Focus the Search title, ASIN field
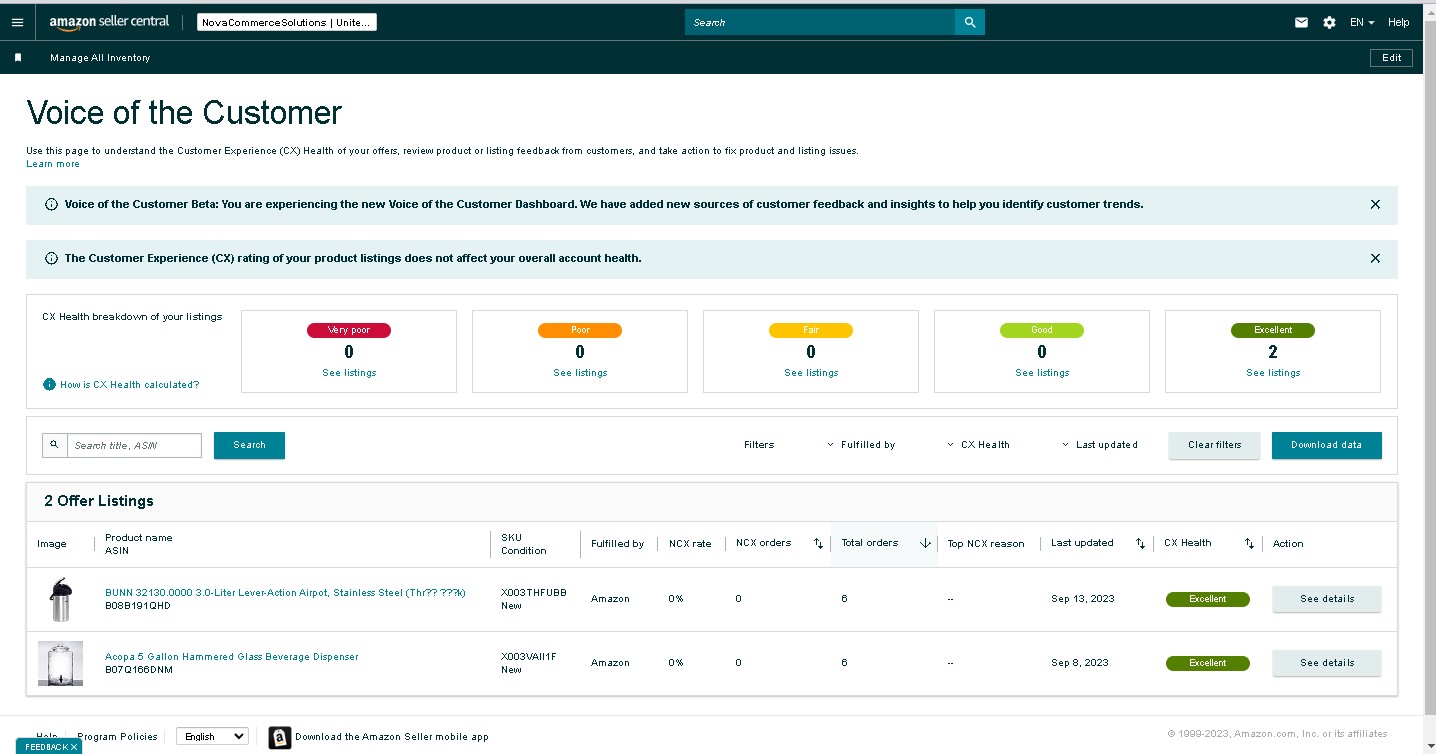This screenshot has width=1436, height=754. click(x=134, y=445)
